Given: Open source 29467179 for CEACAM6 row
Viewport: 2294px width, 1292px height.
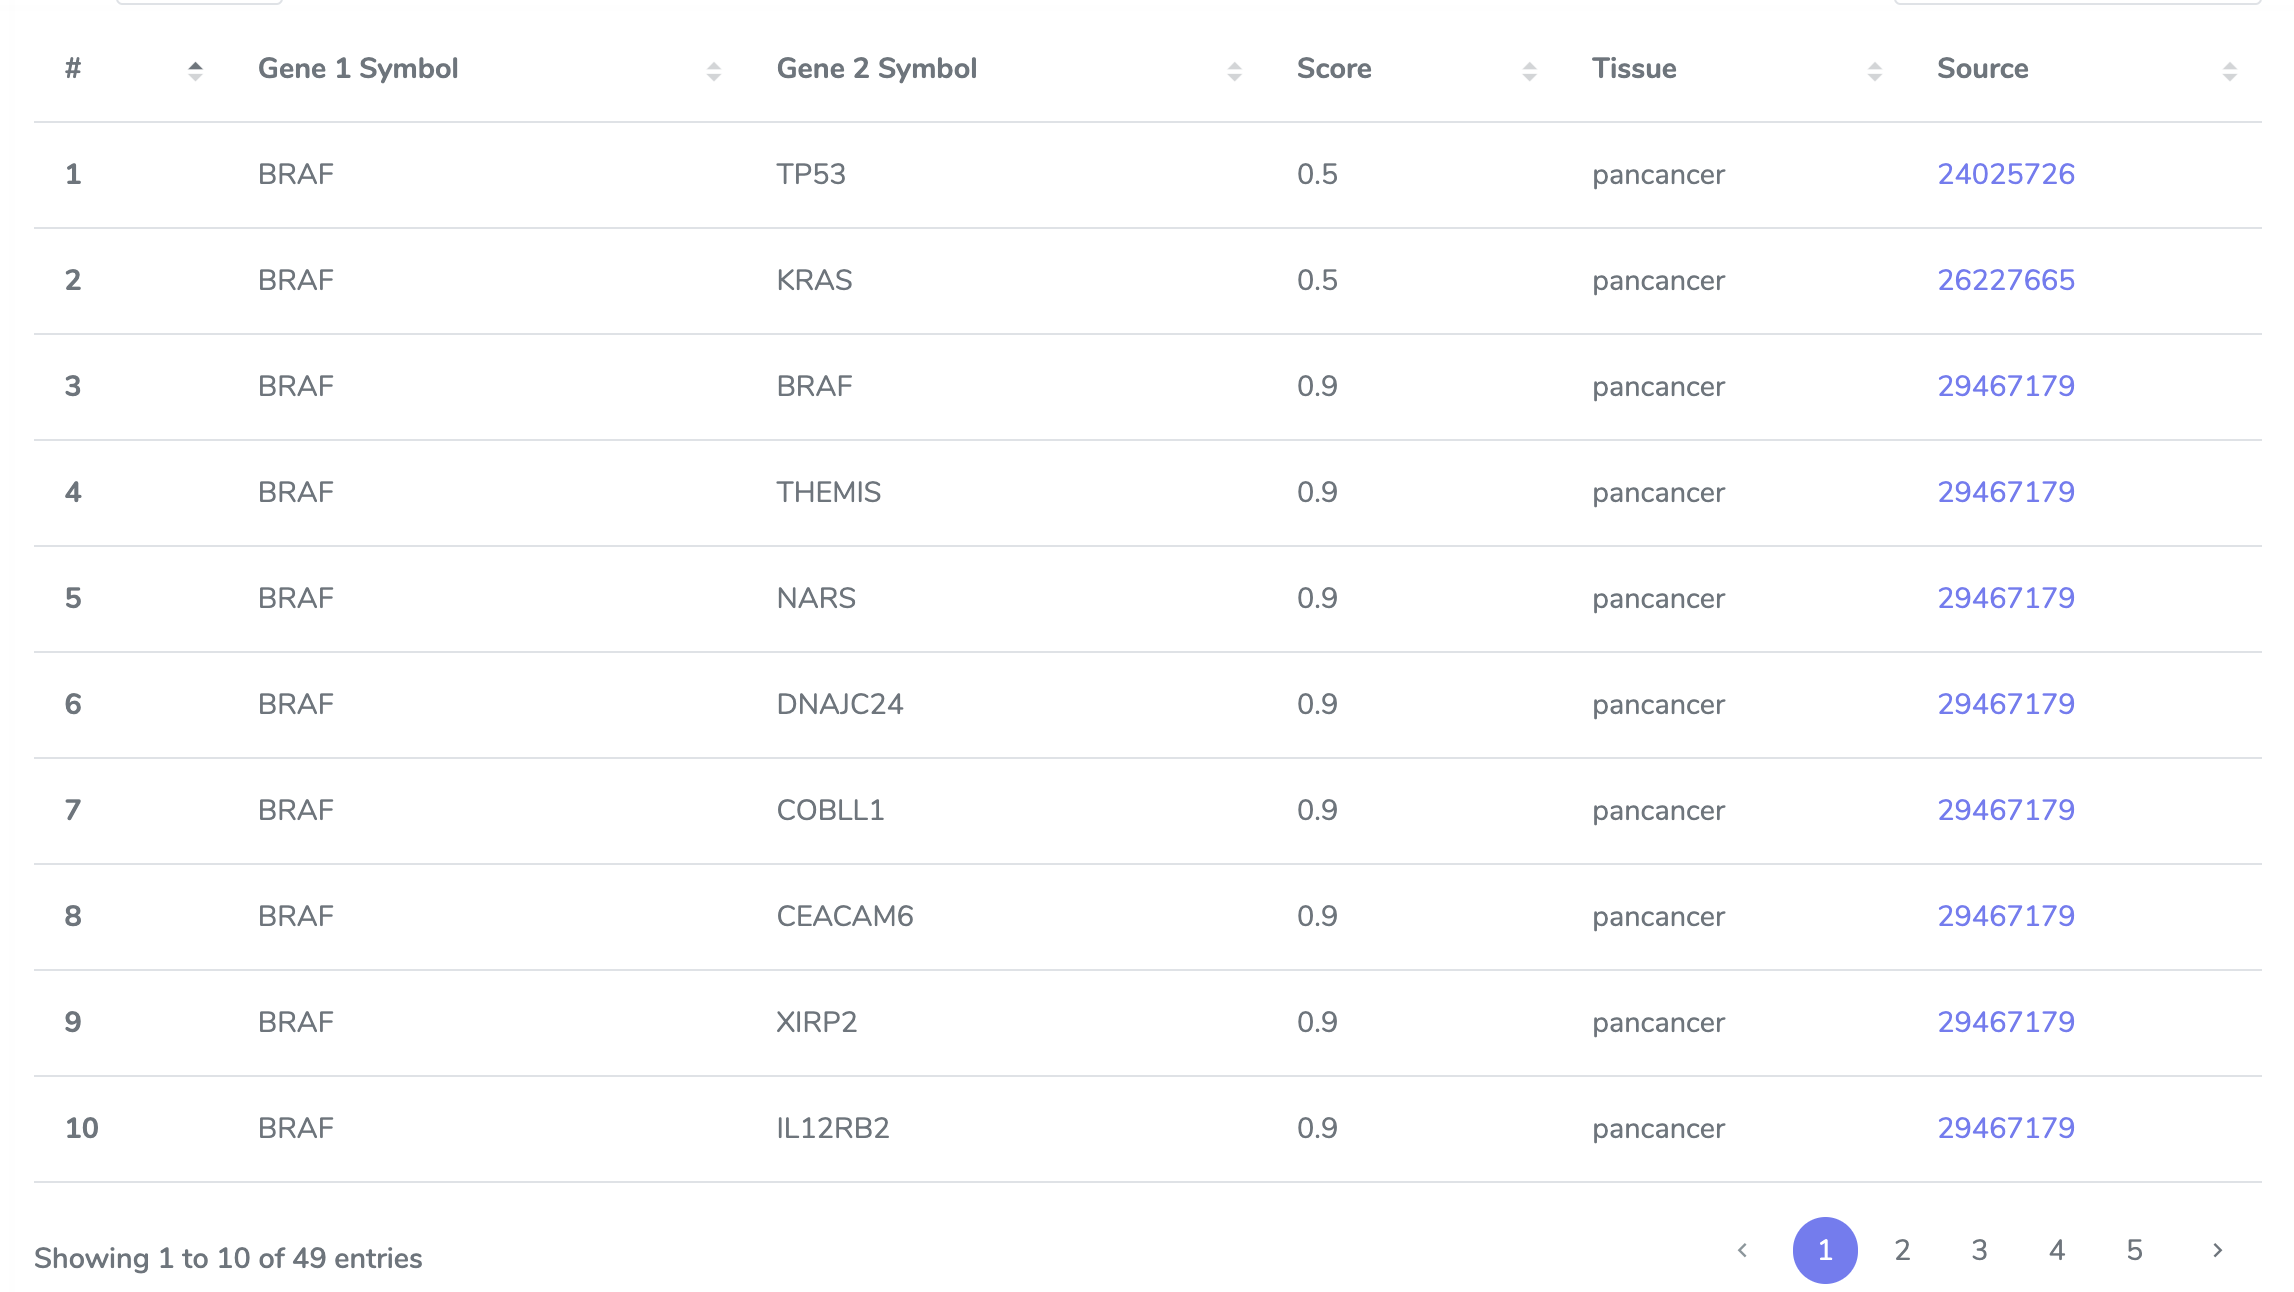Looking at the screenshot, I should [2006, 916].
